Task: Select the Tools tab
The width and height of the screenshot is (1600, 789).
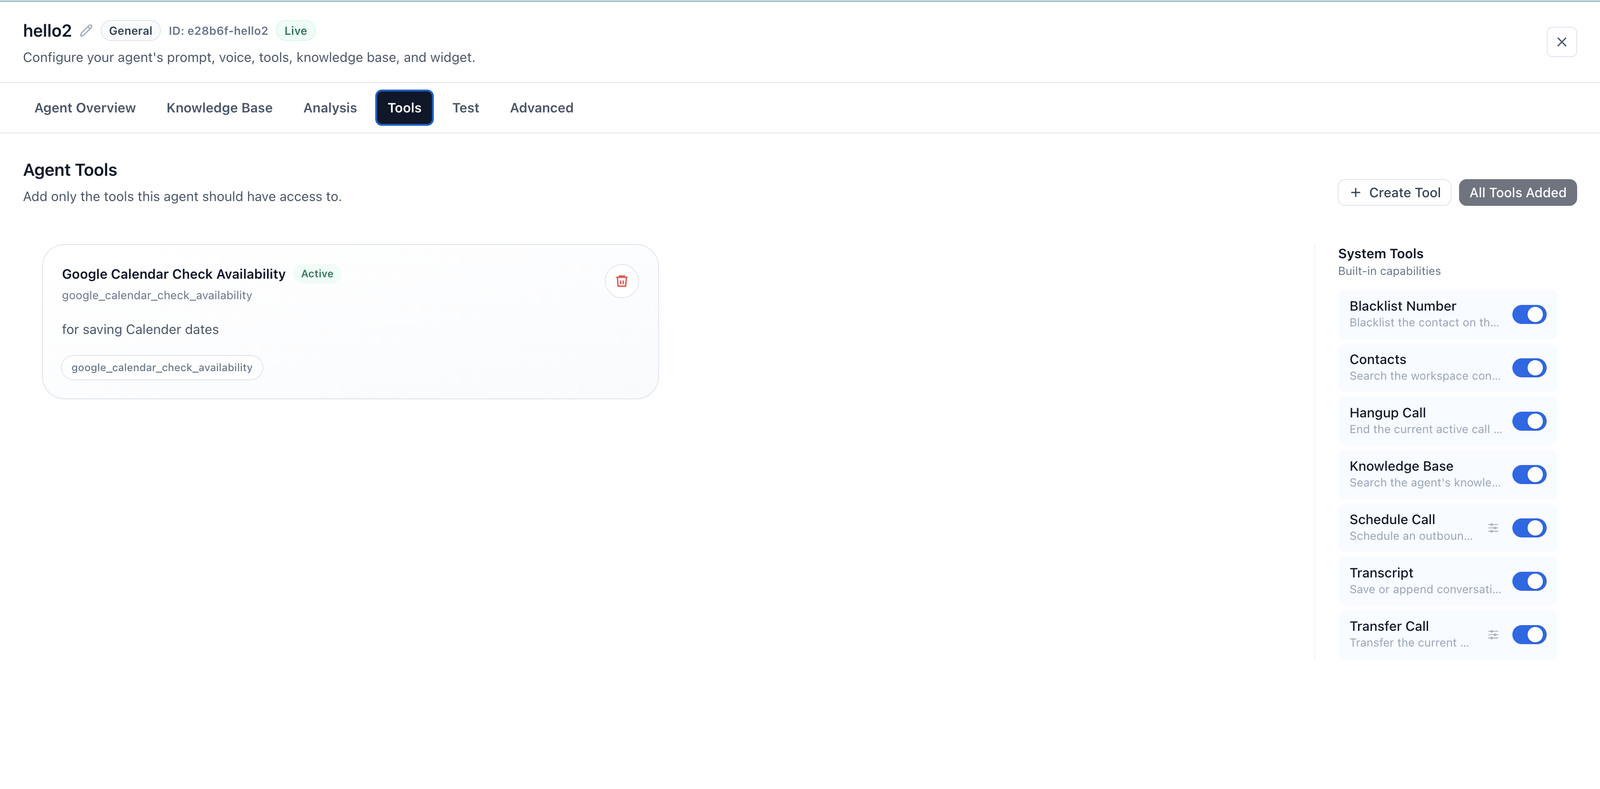Action: tap(405, 108)
